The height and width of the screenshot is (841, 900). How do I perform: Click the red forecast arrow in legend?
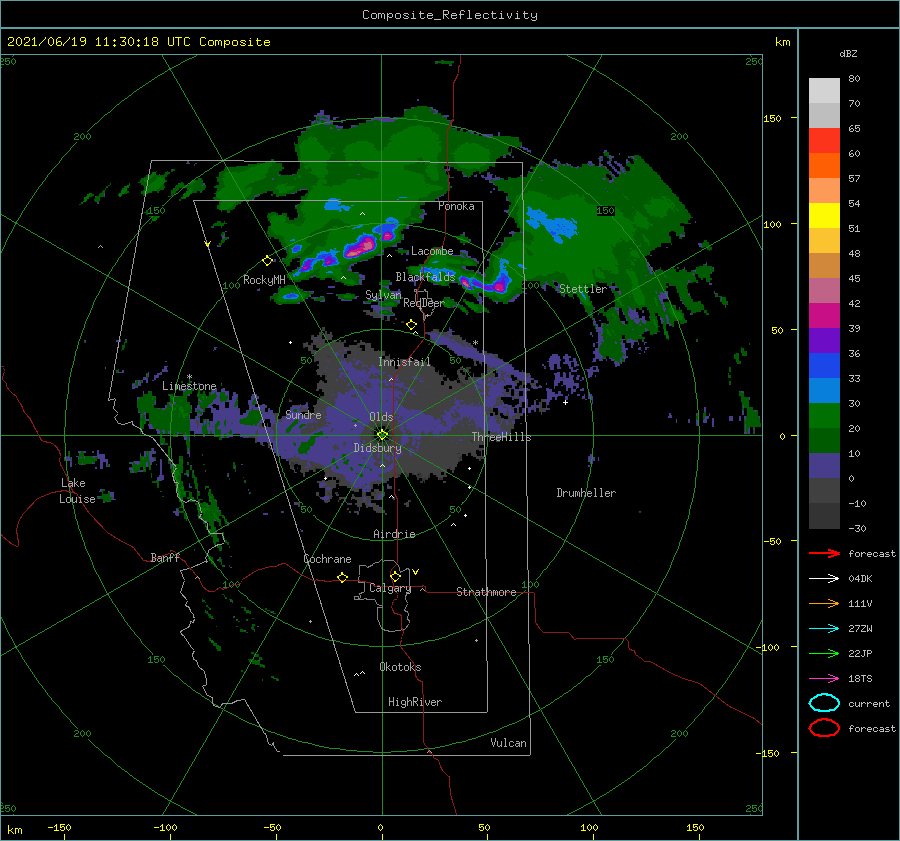pyautogui.click(x=824, y=553)
